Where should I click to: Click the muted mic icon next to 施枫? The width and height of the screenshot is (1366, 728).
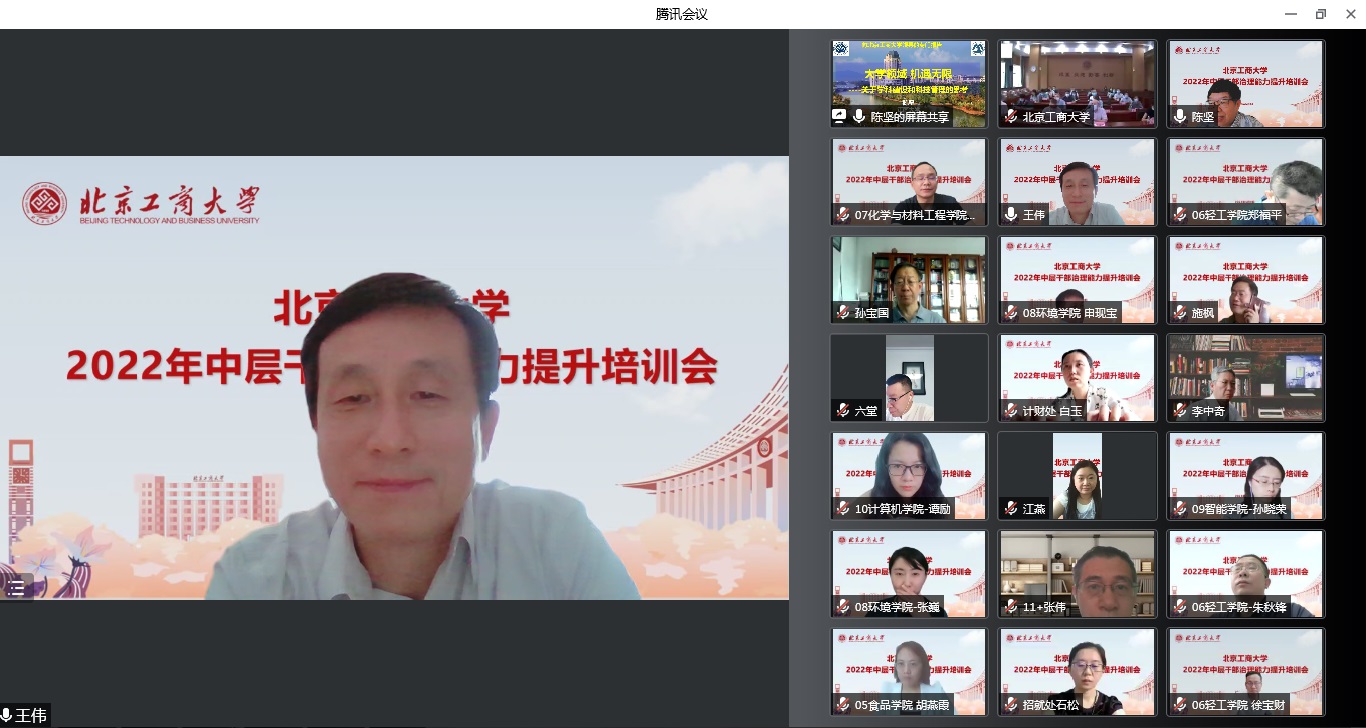[1179, 313]
